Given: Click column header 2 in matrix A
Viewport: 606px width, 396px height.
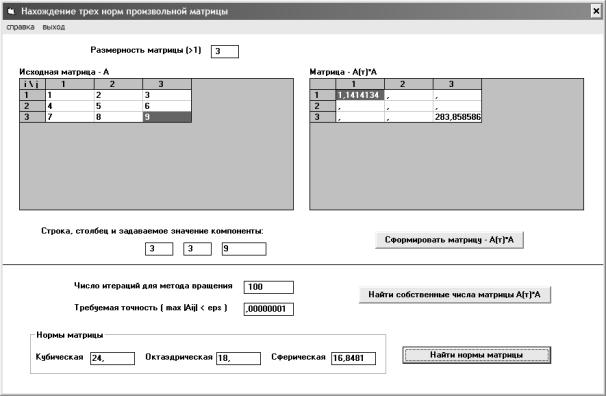Looking at the screenshot, I should (118, 84).
